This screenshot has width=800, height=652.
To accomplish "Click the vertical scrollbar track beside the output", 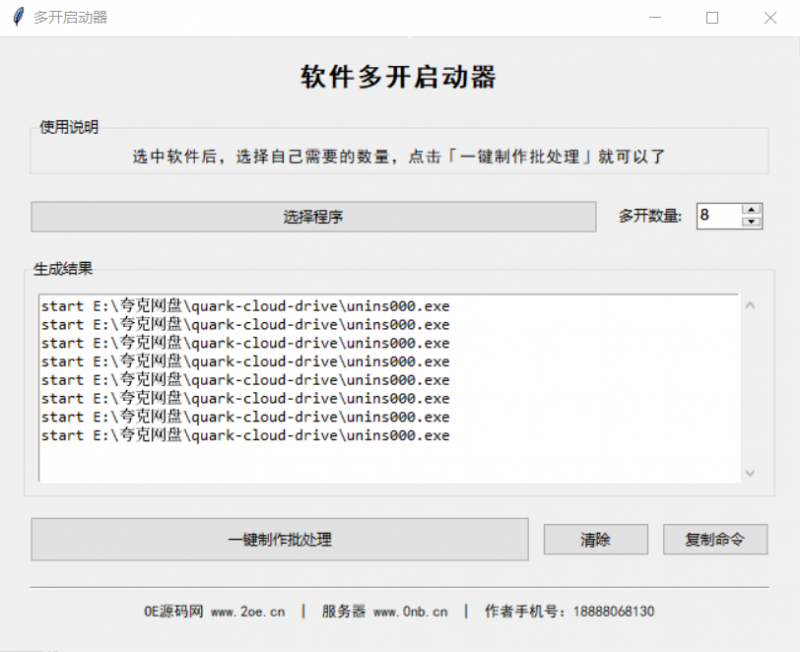I will [x=749, y=390].
